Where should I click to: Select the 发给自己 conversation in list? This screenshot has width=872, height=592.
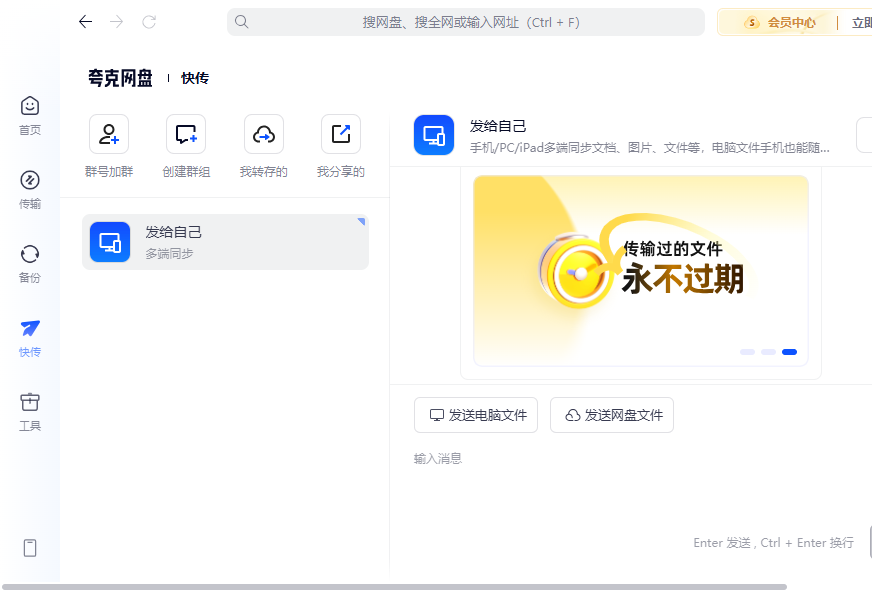point(225,242)
